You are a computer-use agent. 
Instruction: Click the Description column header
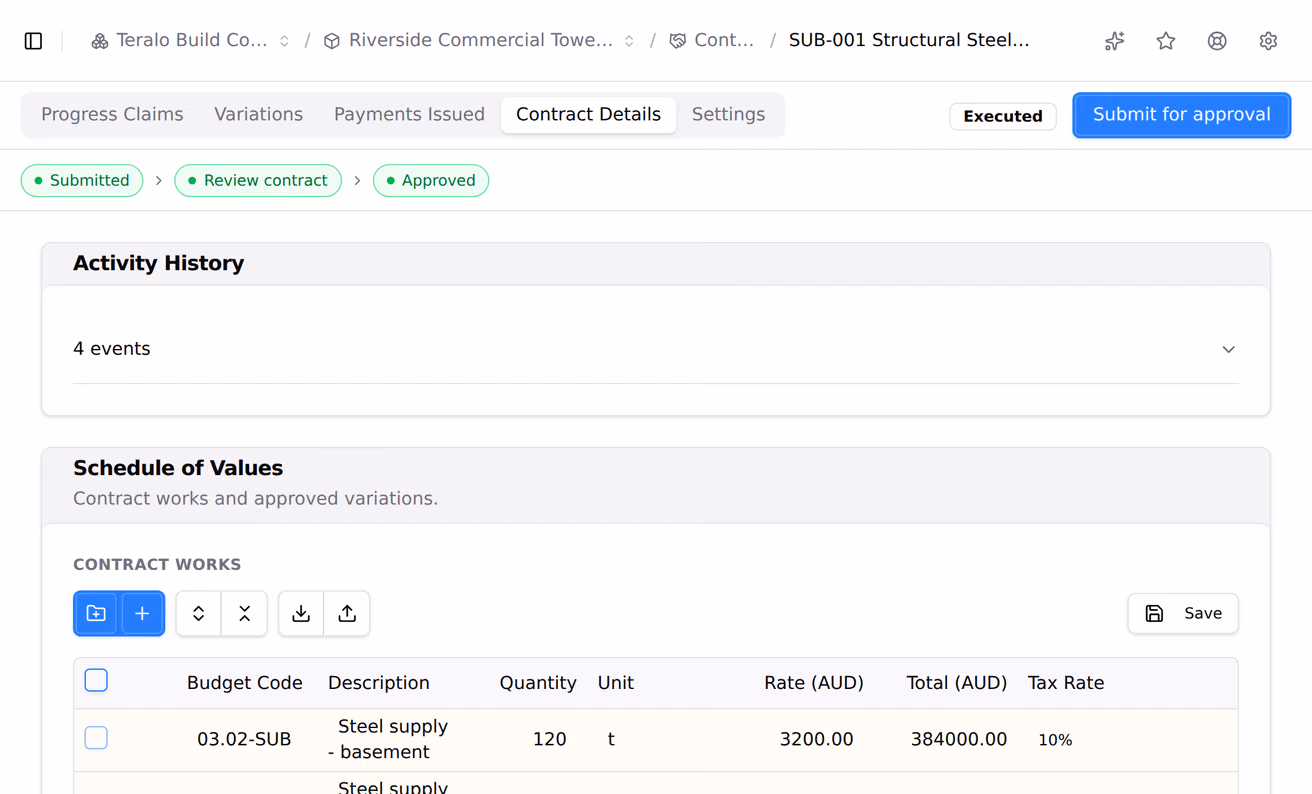pyautogui.click(x=379, y=683)
